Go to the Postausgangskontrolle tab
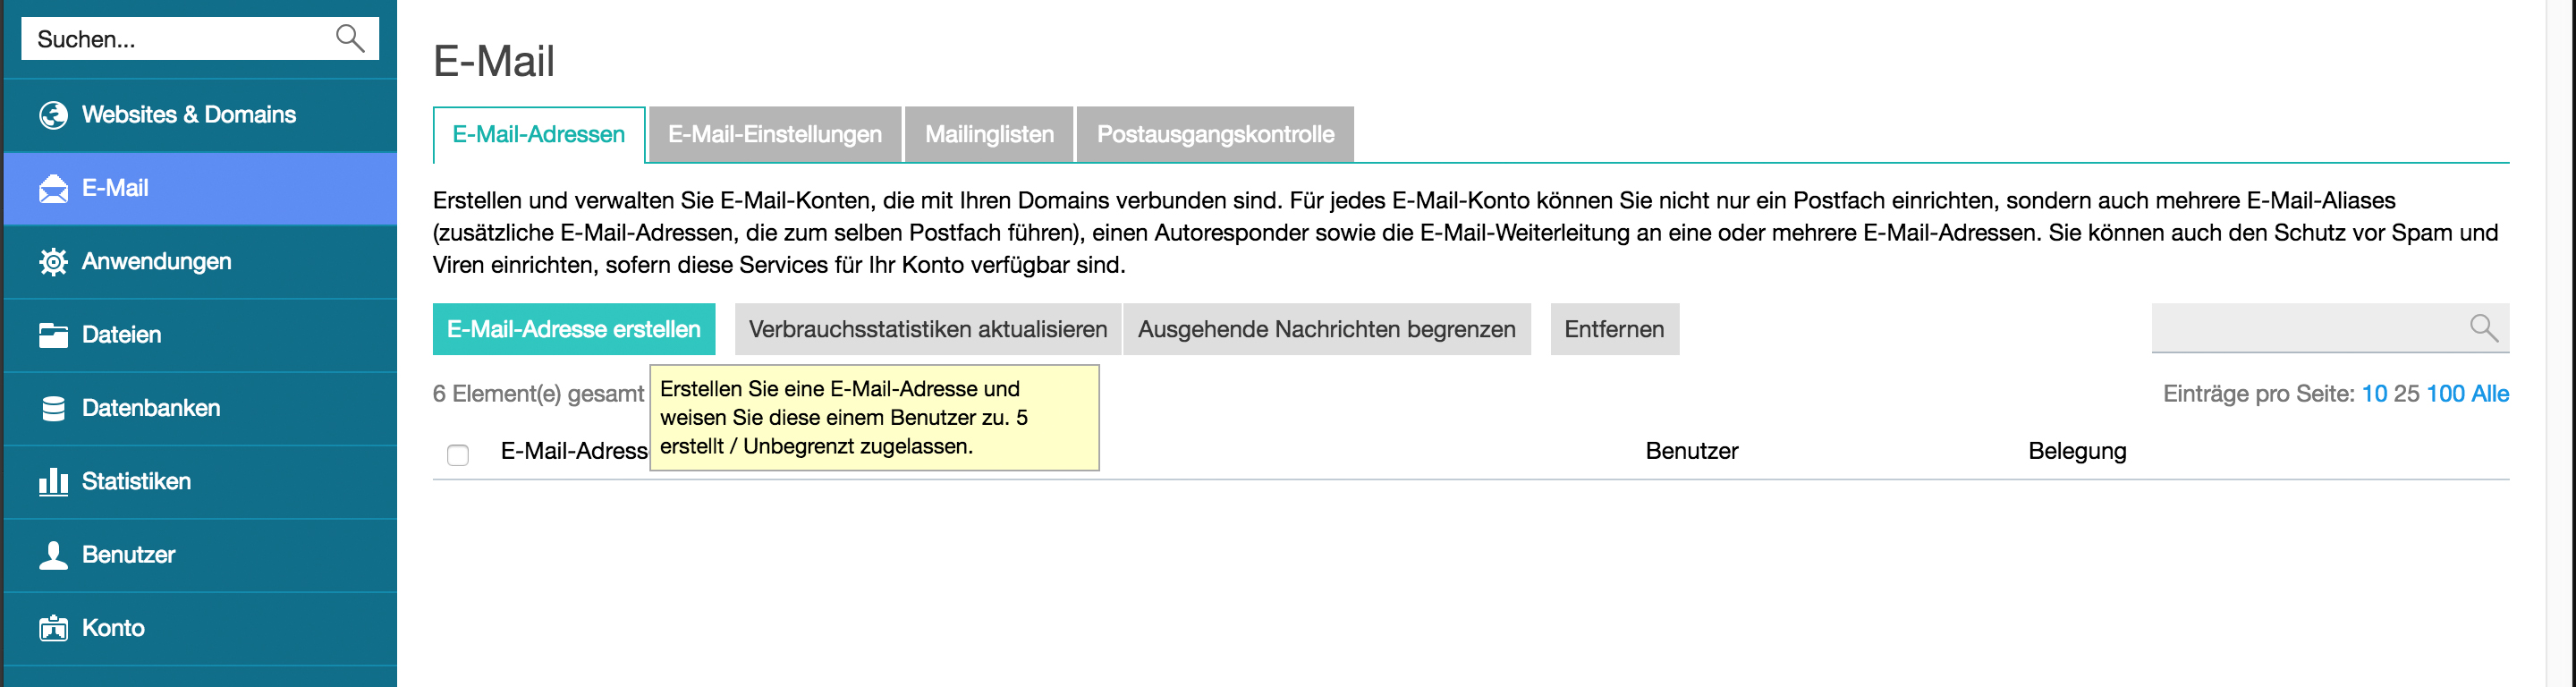Image resolution: width=2576 pixels, height=687 pixels. [1214, 135]
